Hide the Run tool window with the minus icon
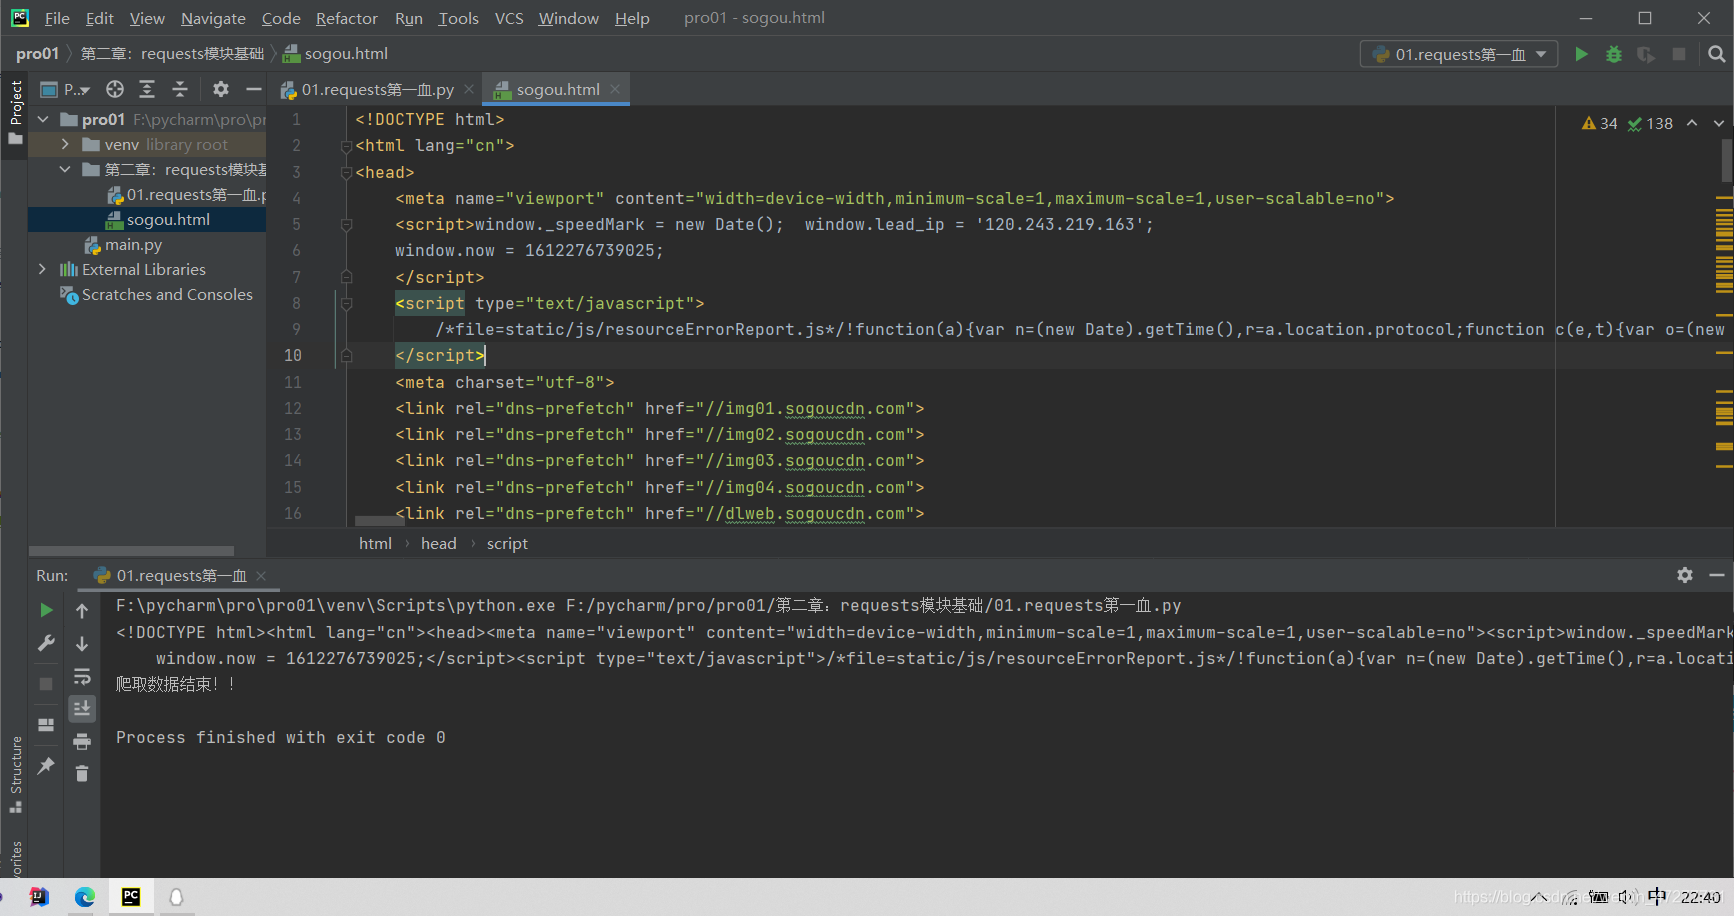This screenshot has height=916, width=1734. point(1717,575)
